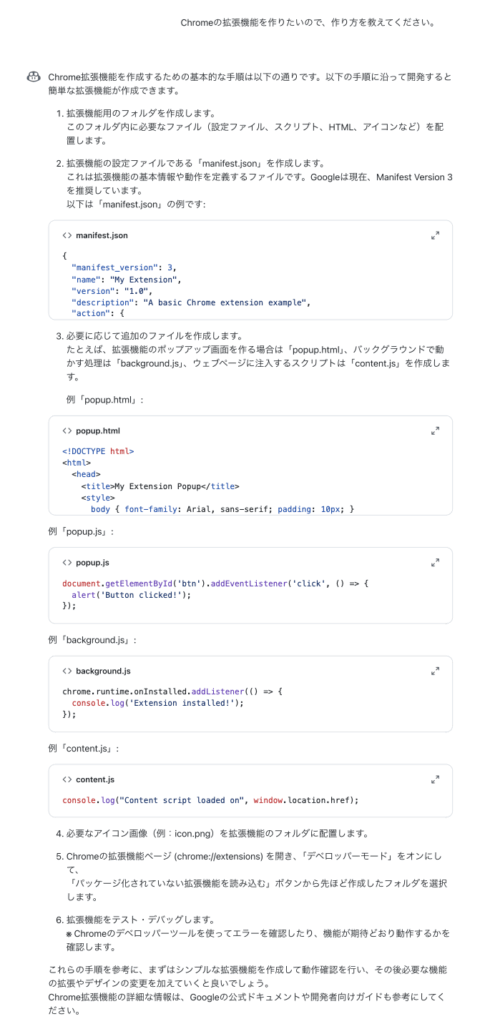This screenshot has height=1024, width=485.
Task: Expand the popup.js code block
Action: pos(435,562)
